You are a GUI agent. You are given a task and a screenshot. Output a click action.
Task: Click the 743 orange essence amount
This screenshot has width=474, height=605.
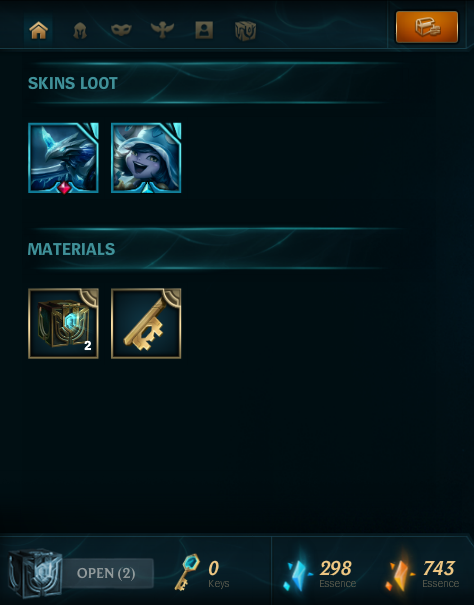pos(439,568)
